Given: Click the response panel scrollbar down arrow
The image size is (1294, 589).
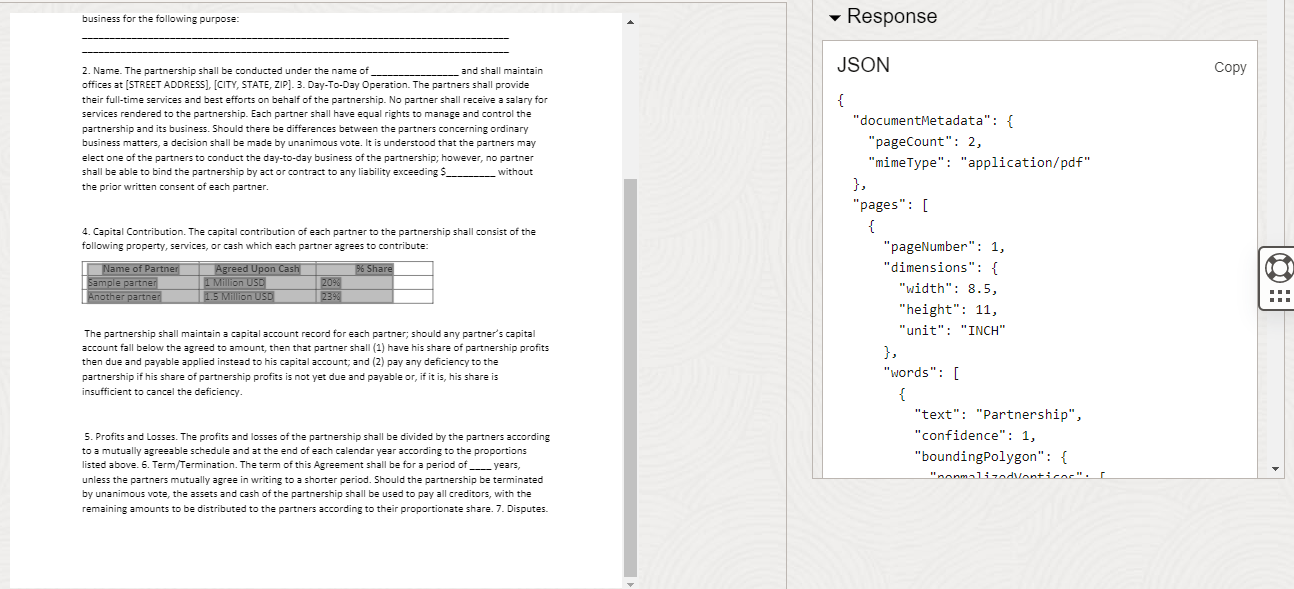Looking at the screenshot, I should [1275, 466].
